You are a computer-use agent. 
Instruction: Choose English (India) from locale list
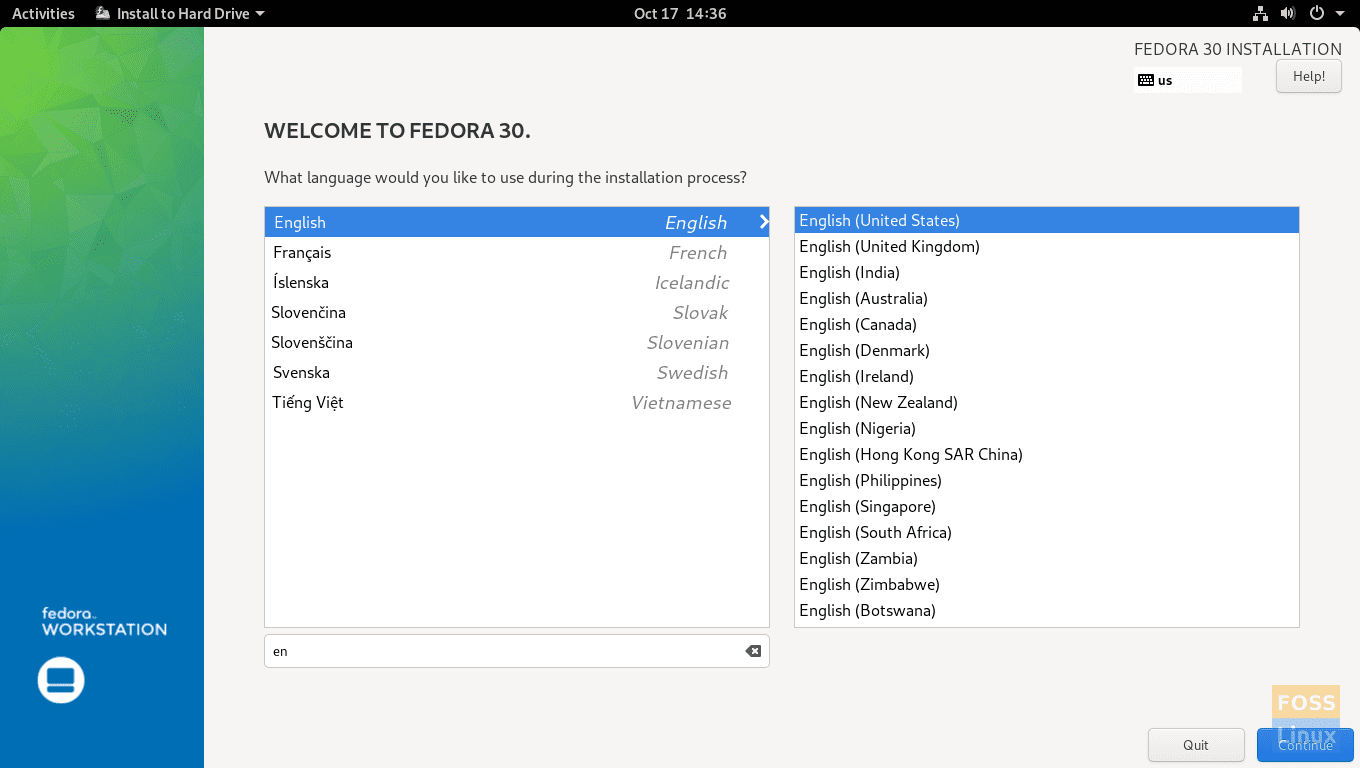[849, 272]
